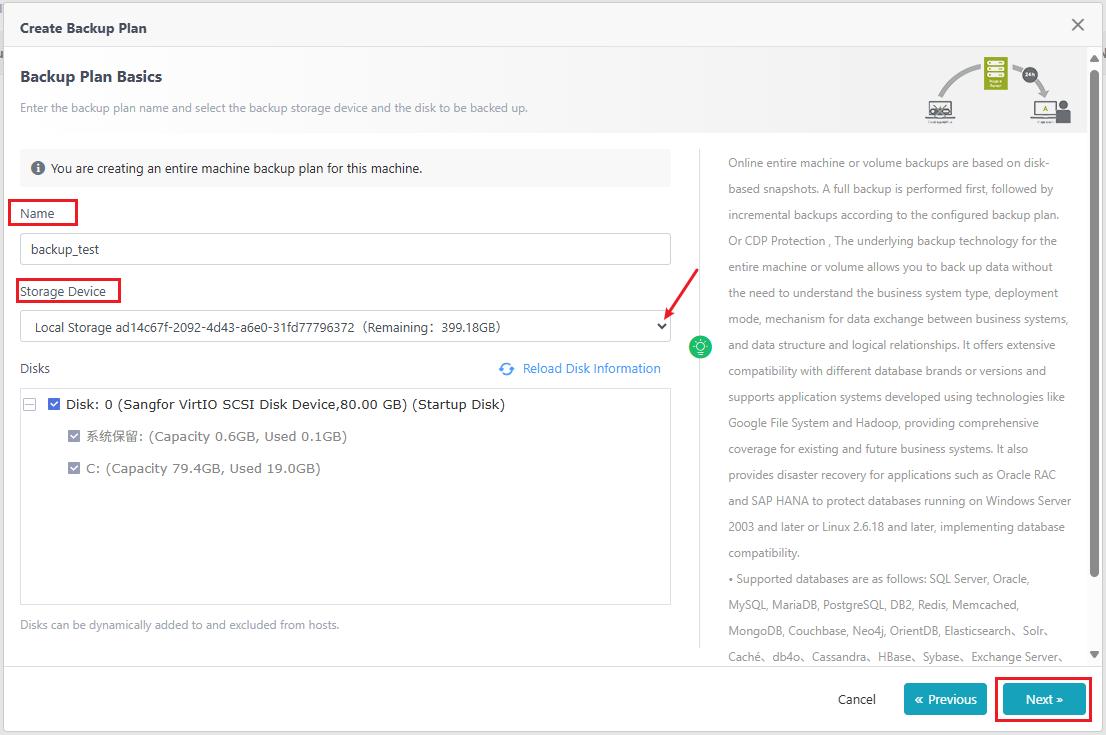Click the backup workflow illustration in header

tap(998, 90)
